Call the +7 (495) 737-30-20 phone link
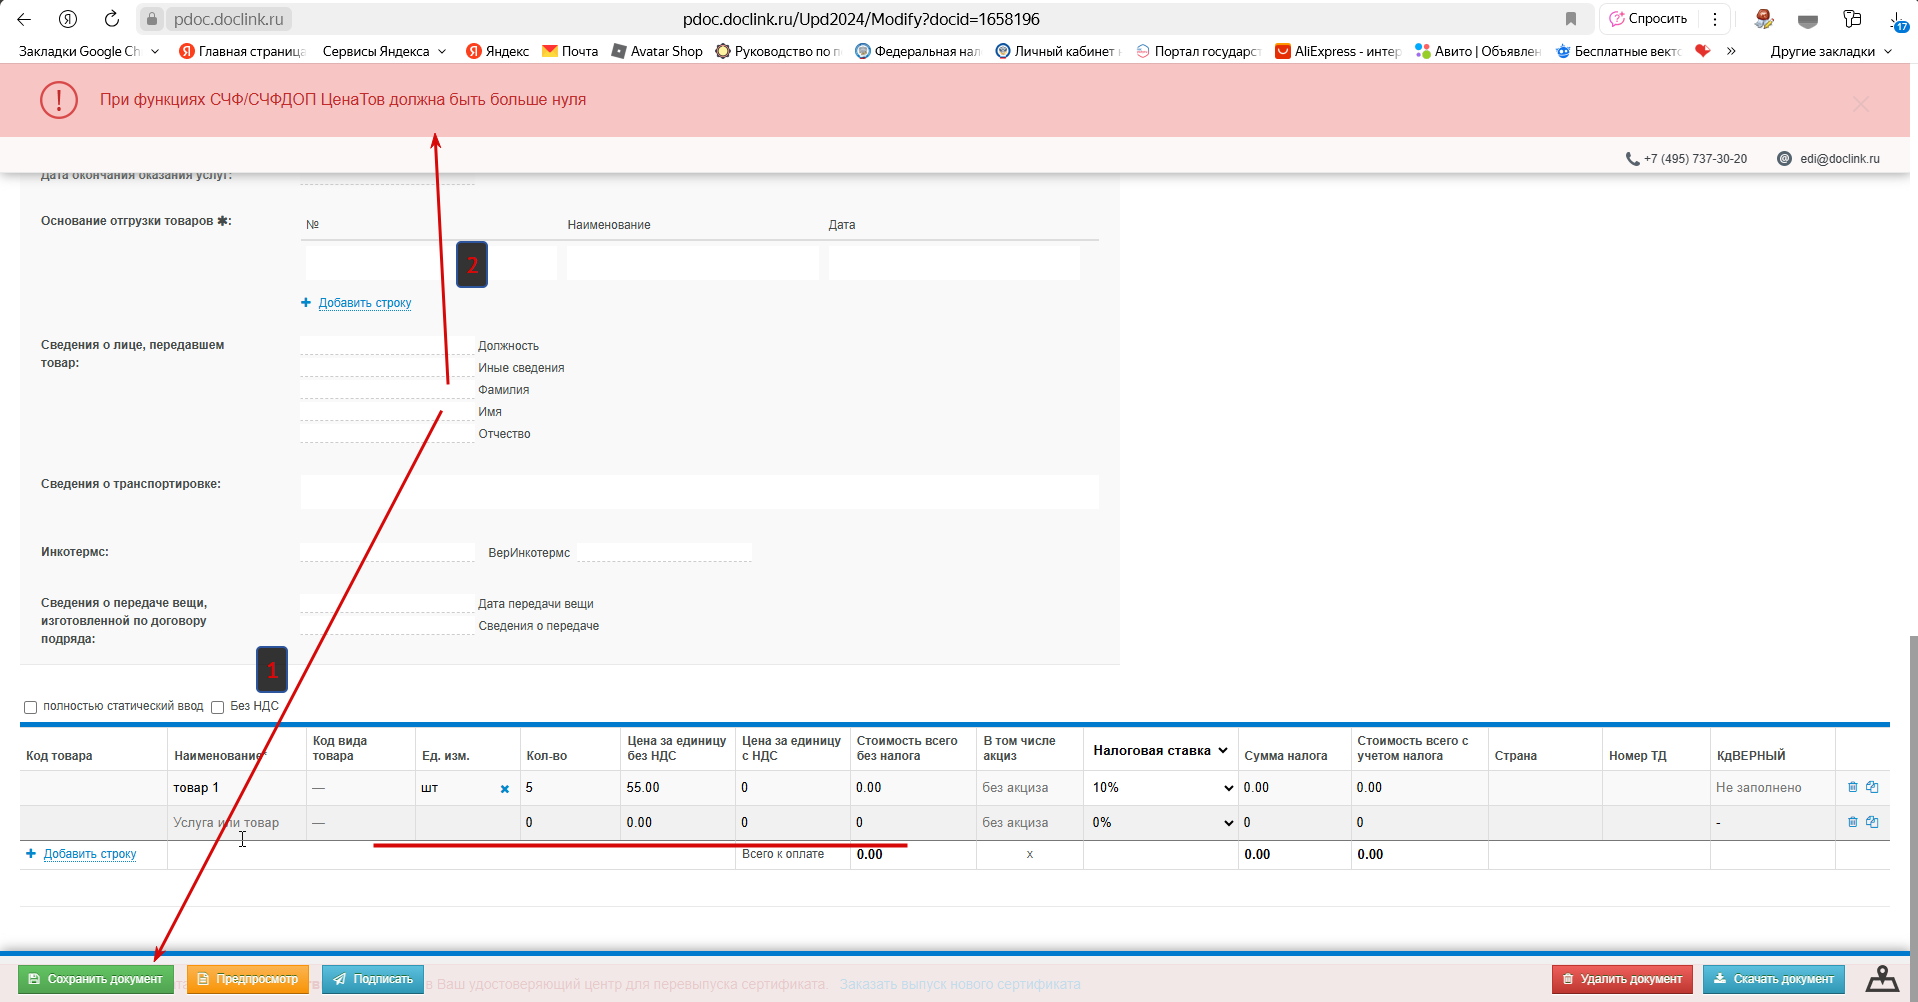Image resolution: width=1918 pixels, height=1002 pixels. pos(1686,159)
